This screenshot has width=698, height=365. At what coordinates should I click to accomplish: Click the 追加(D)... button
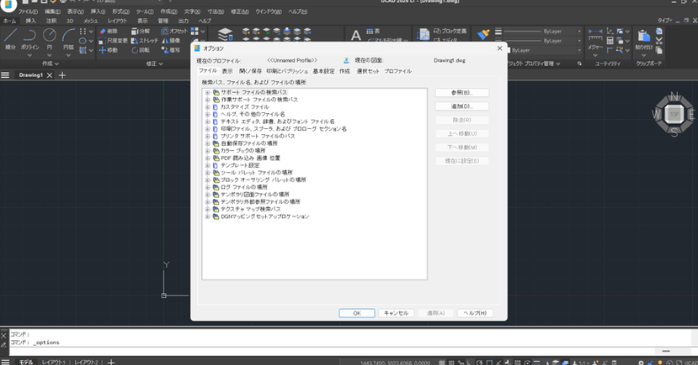pyautogui.click(x=462, y=106)
